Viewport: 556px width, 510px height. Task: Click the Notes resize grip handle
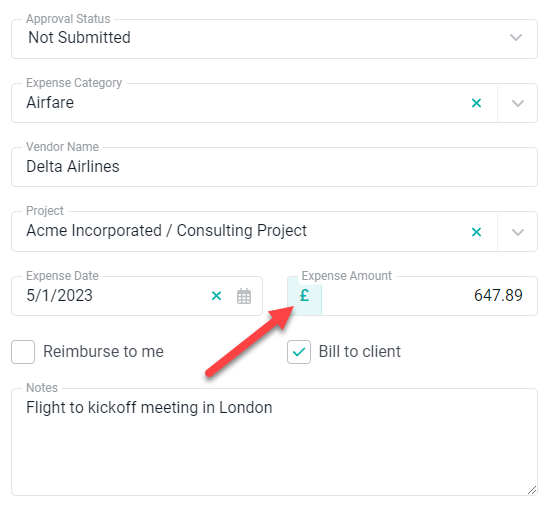(x=532, y=490)
